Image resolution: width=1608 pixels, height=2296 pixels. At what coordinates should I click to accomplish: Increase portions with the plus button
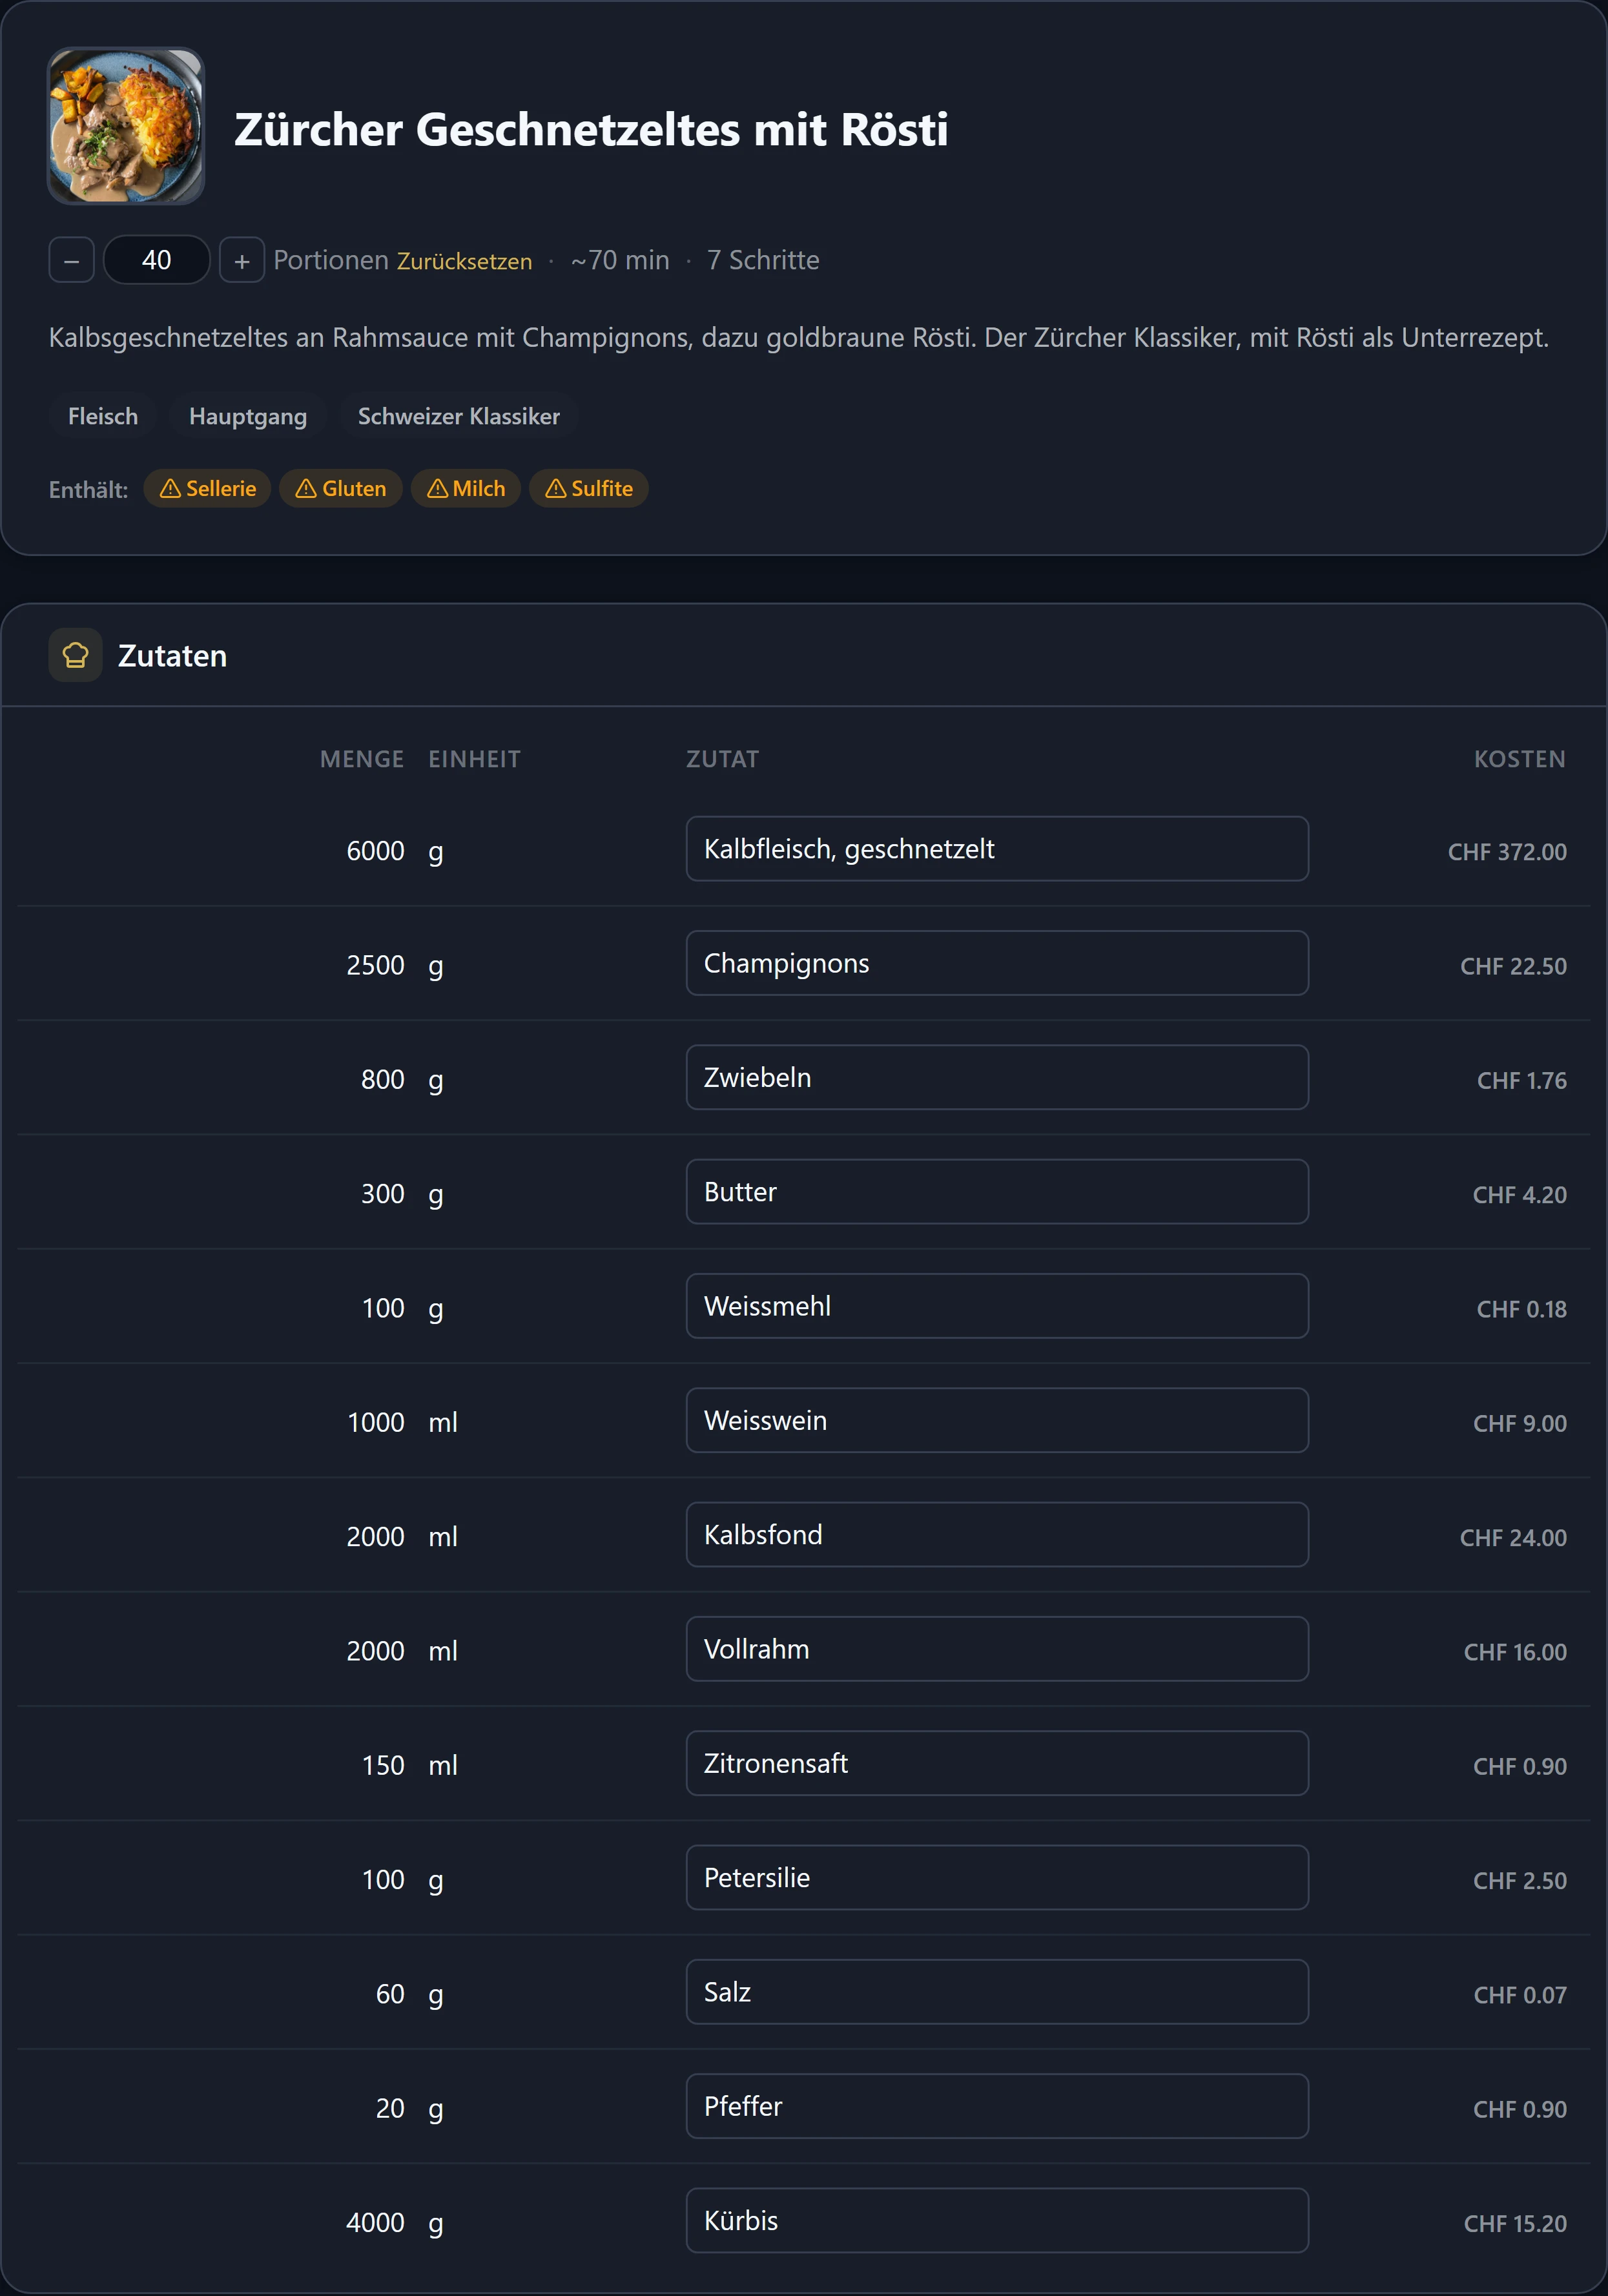[242, 260]
